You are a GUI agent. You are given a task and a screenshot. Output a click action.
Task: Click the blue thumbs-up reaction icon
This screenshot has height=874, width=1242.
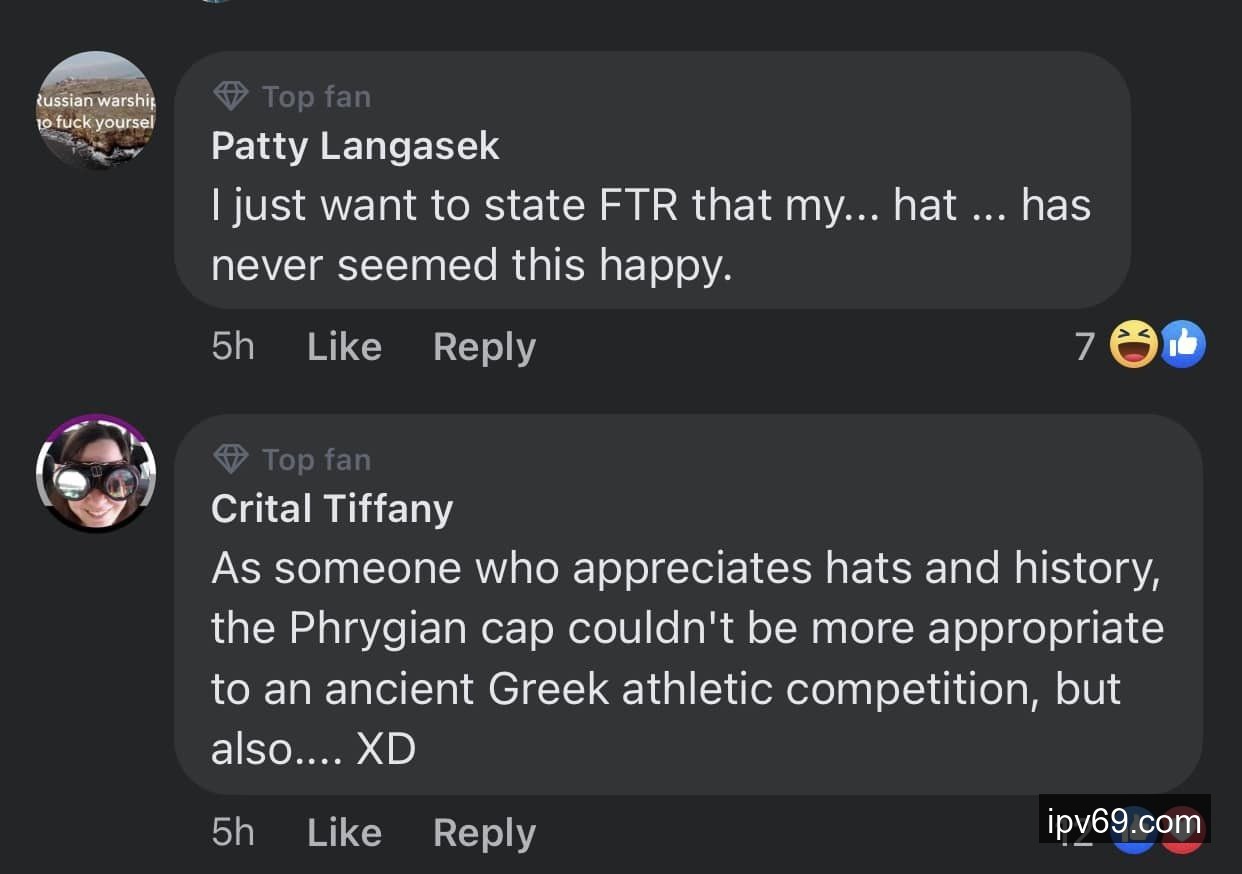pyautogui.click(x=1183, y=346)
